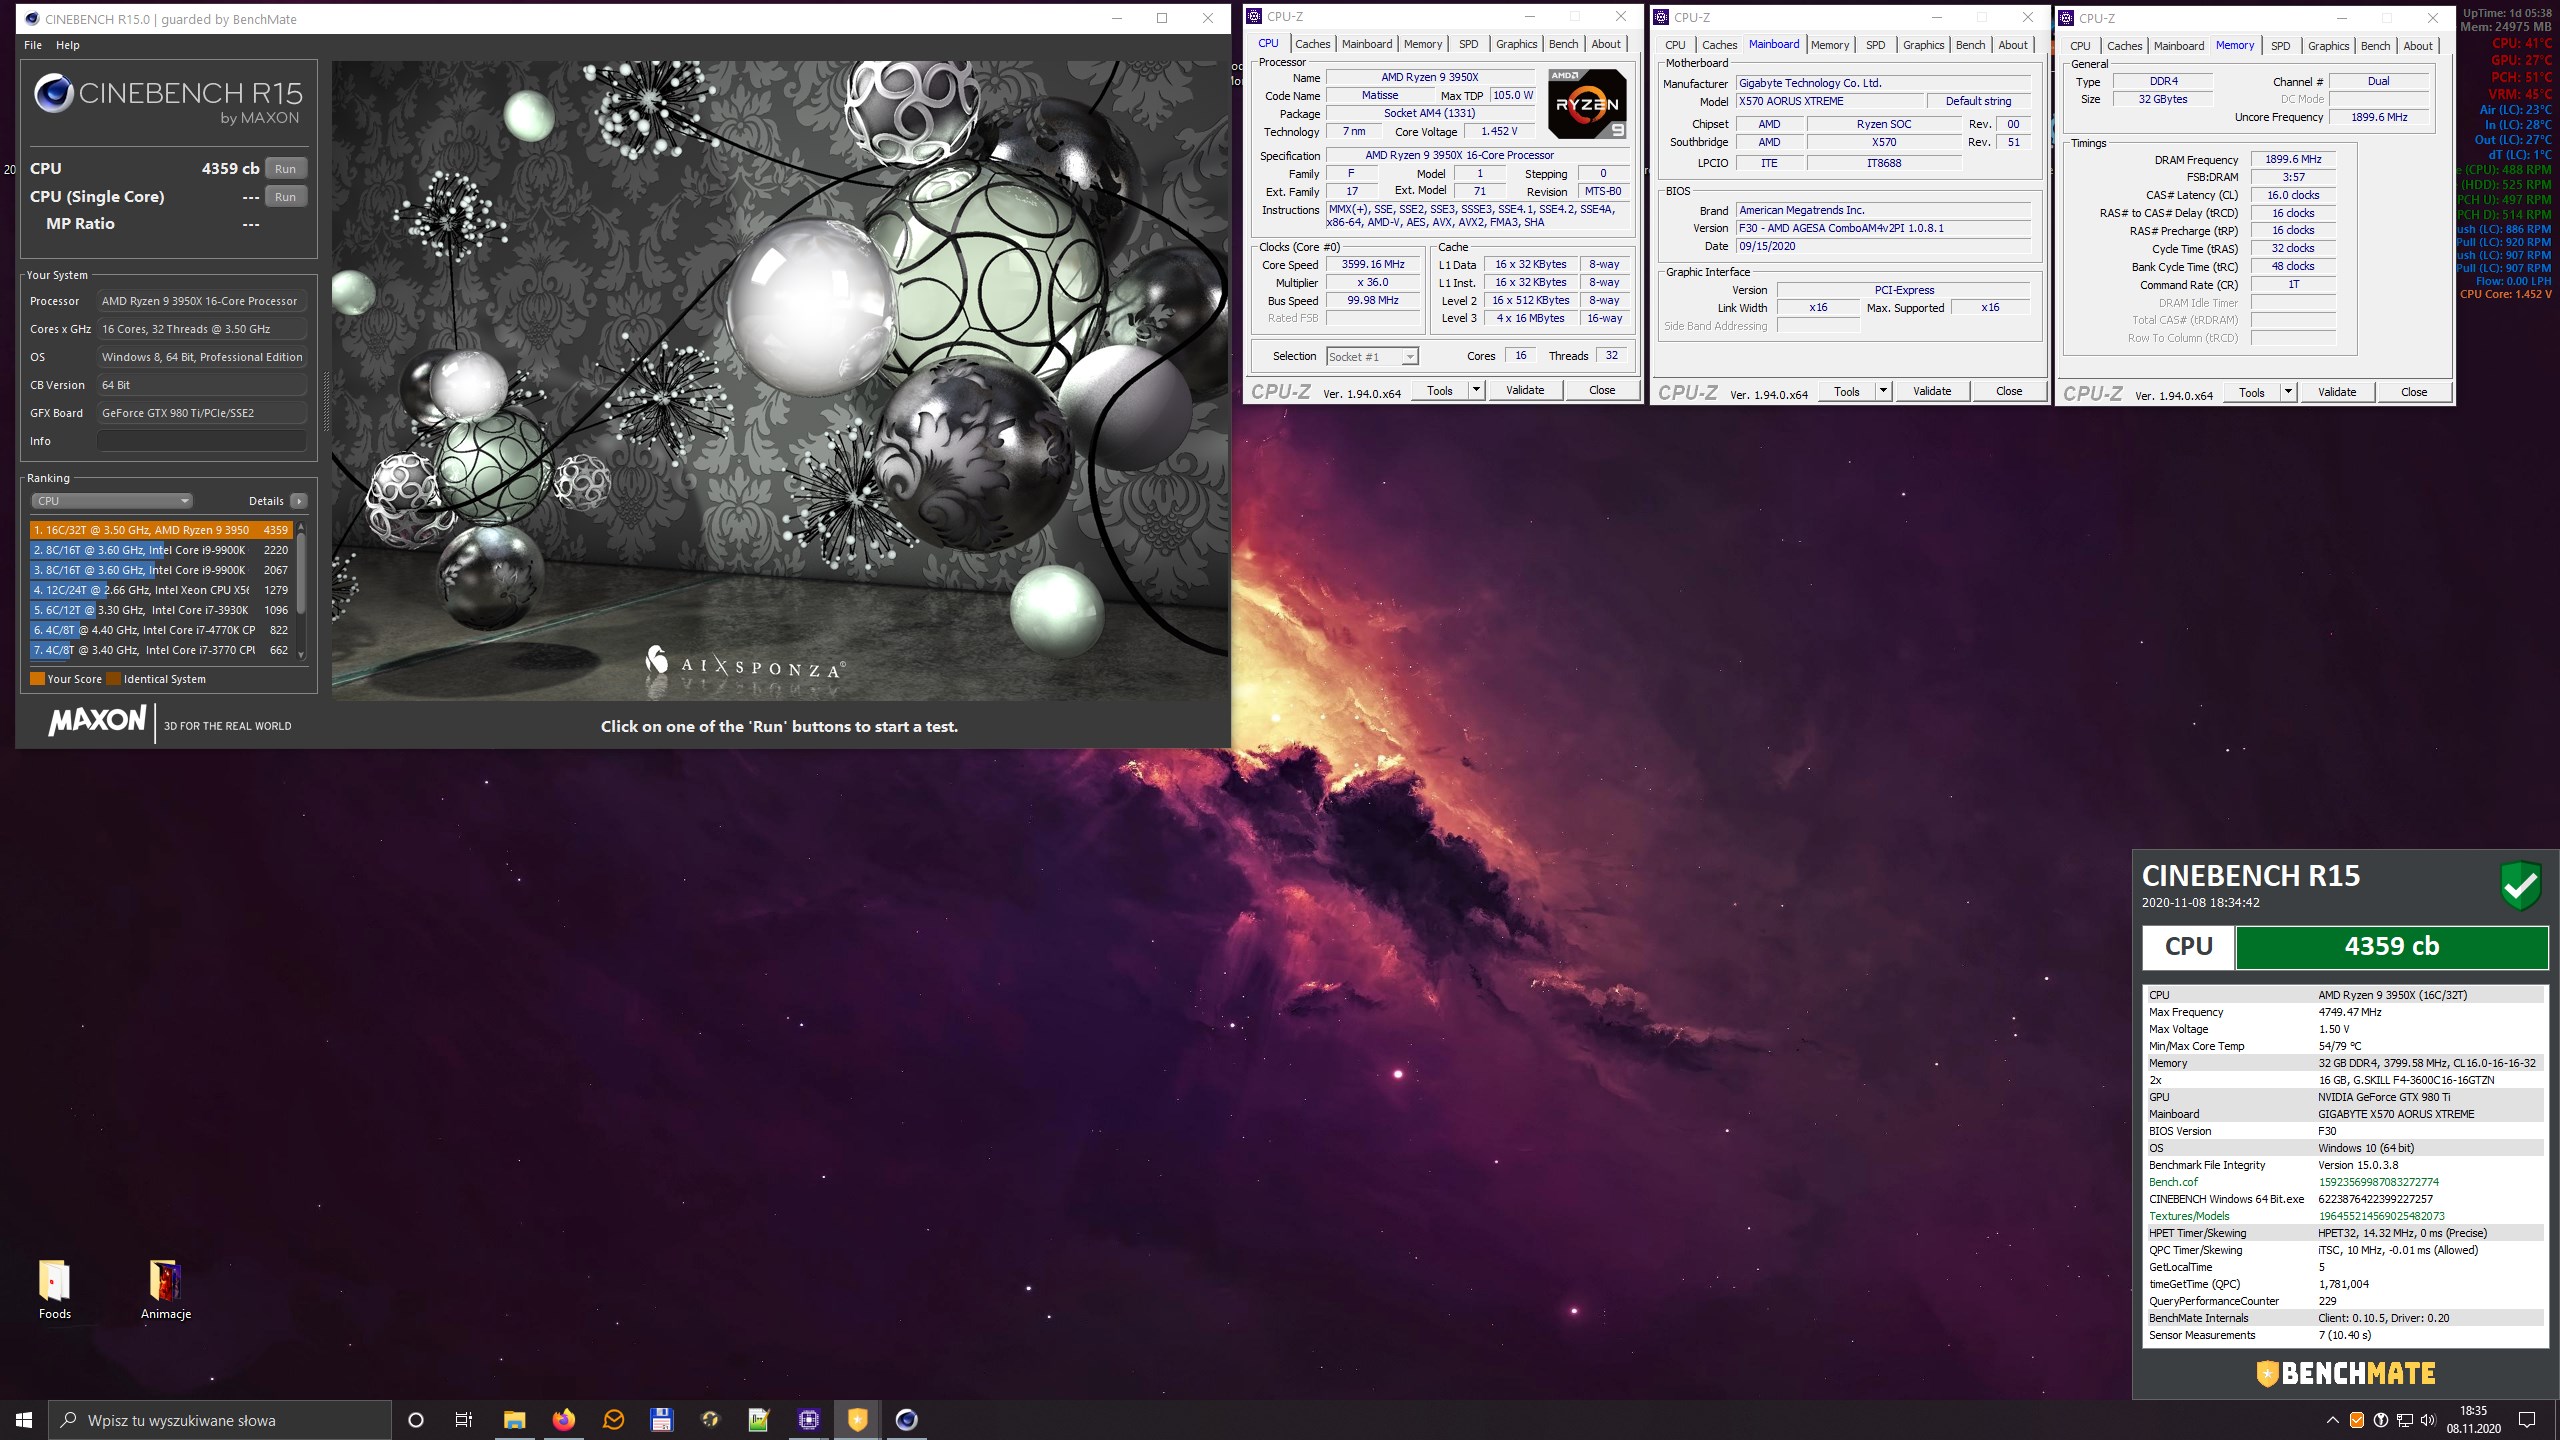The image size is (2560, 1440).
Task: Open Bench tab in first CPU-Z window
Action: 1563,44
